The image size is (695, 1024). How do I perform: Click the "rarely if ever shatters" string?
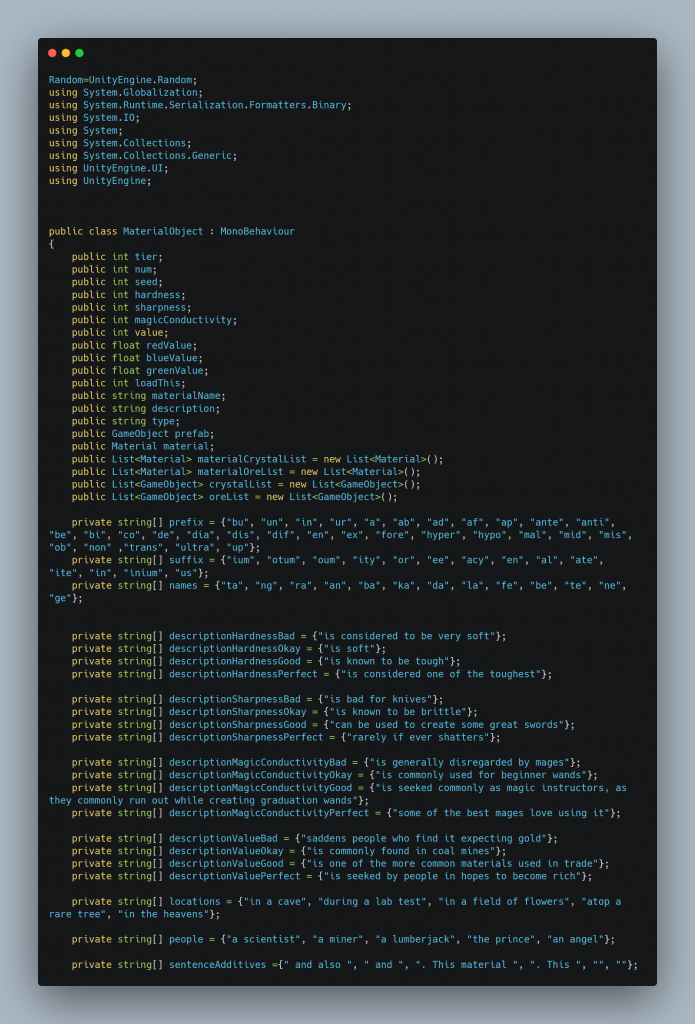click(x=420, y=737)
